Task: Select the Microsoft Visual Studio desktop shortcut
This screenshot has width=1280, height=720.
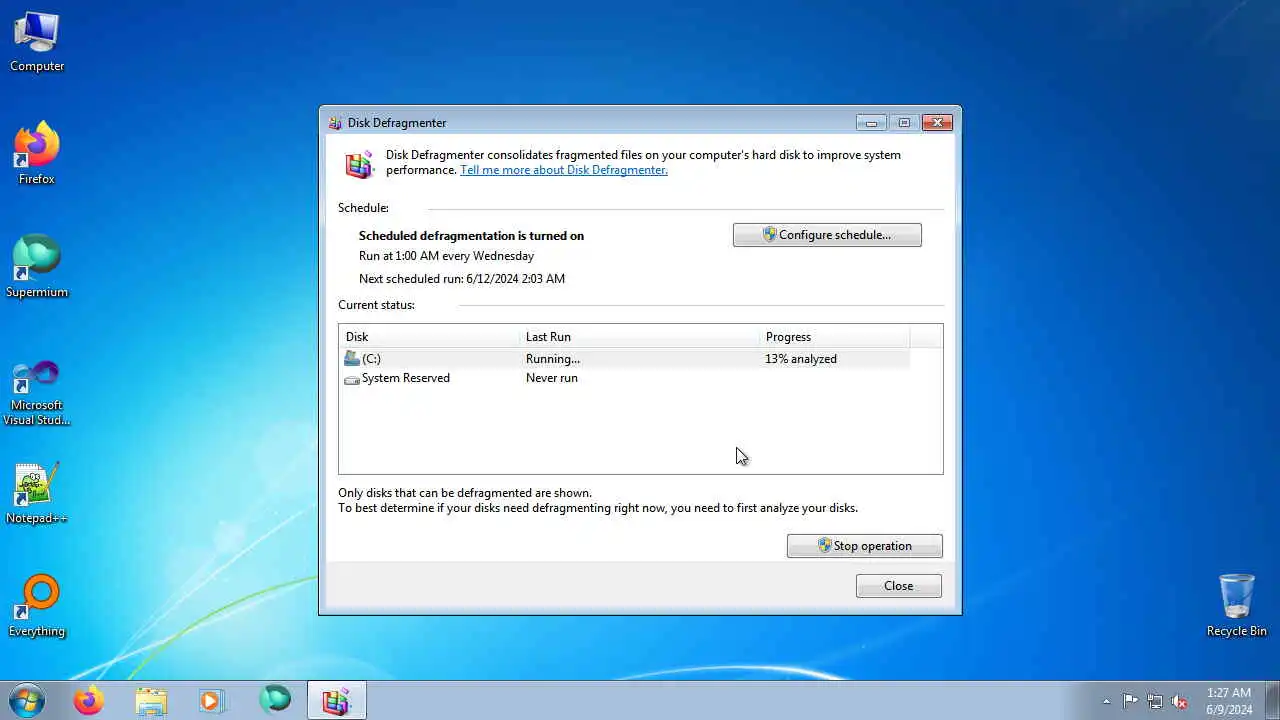Action: pyautogui.click(x=37, y=391)
